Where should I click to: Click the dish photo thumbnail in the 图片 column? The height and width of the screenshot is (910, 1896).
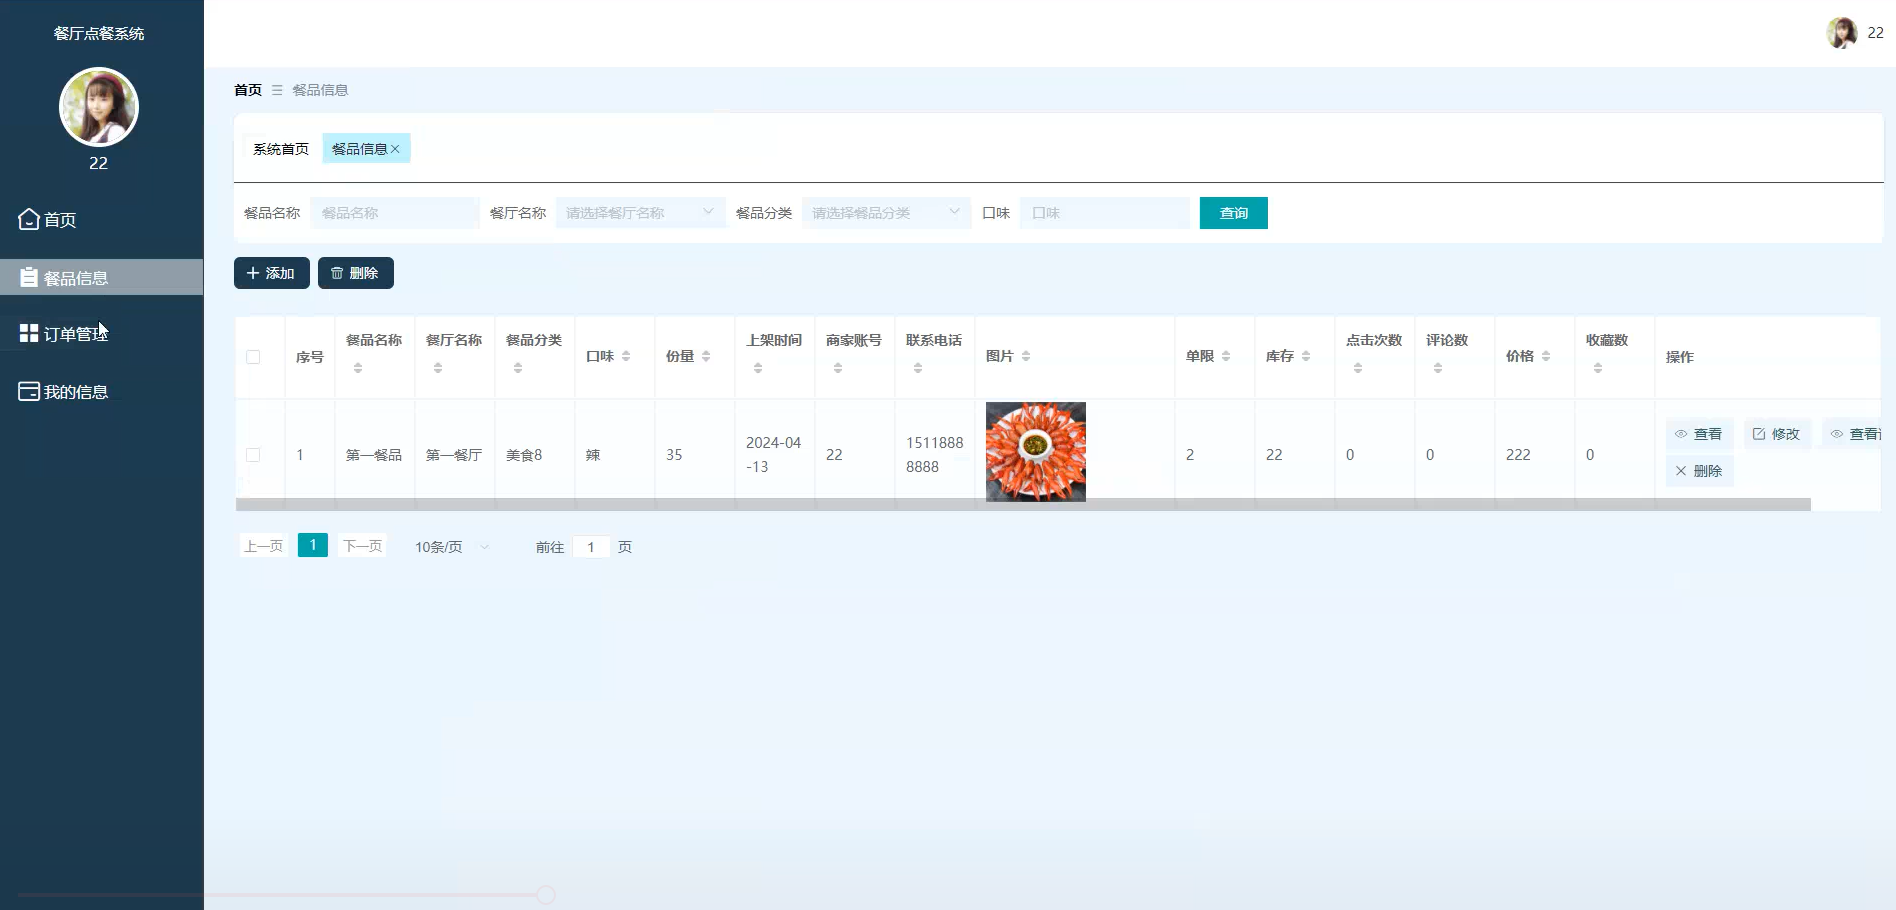point(1035,451)
